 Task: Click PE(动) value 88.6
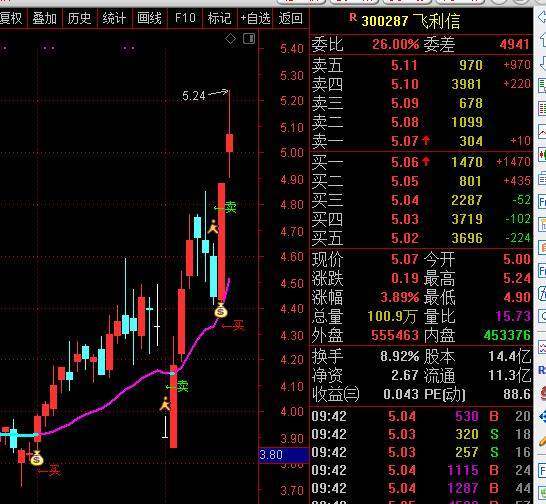pos(517,394)
